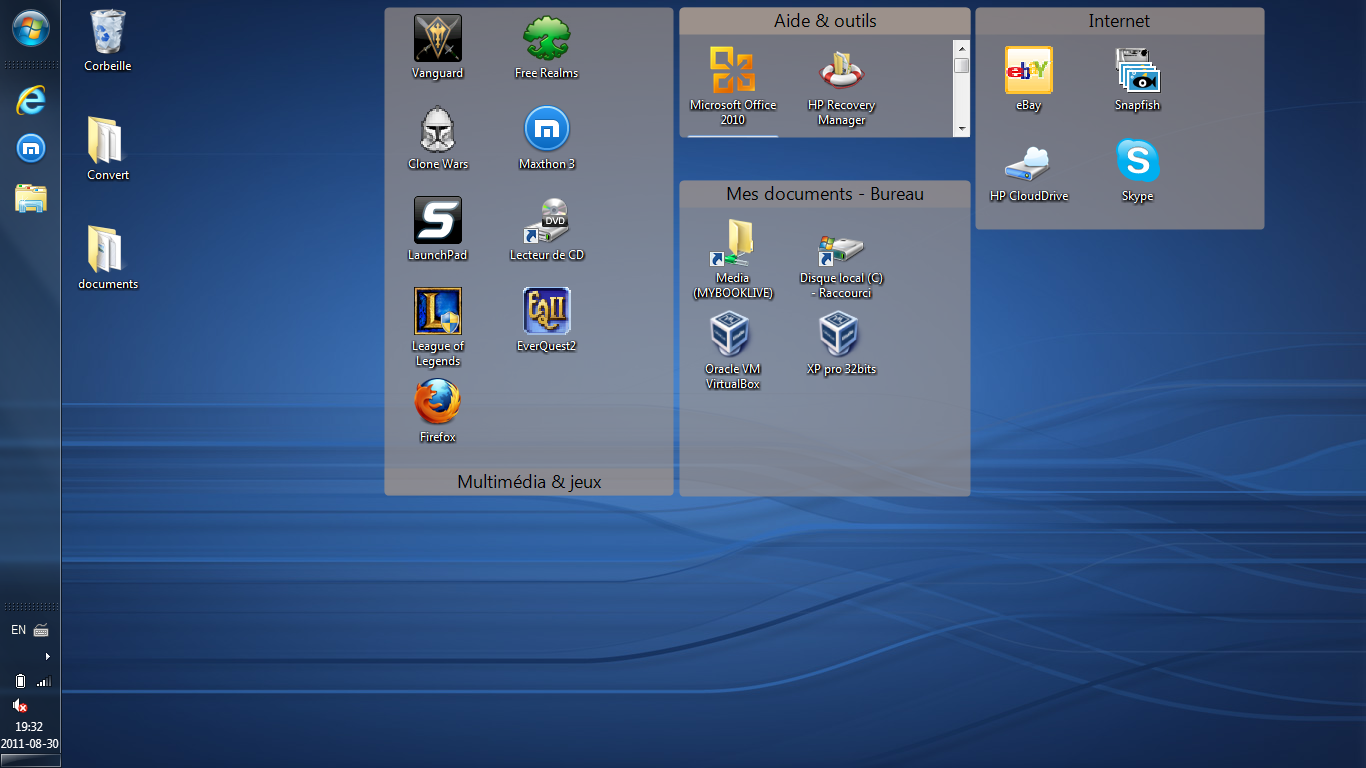This screenshot has width=1366, height=768.
Task: Select the HP Recovery Manager icon
Action: pyautogui.click(x=842, y=86)
